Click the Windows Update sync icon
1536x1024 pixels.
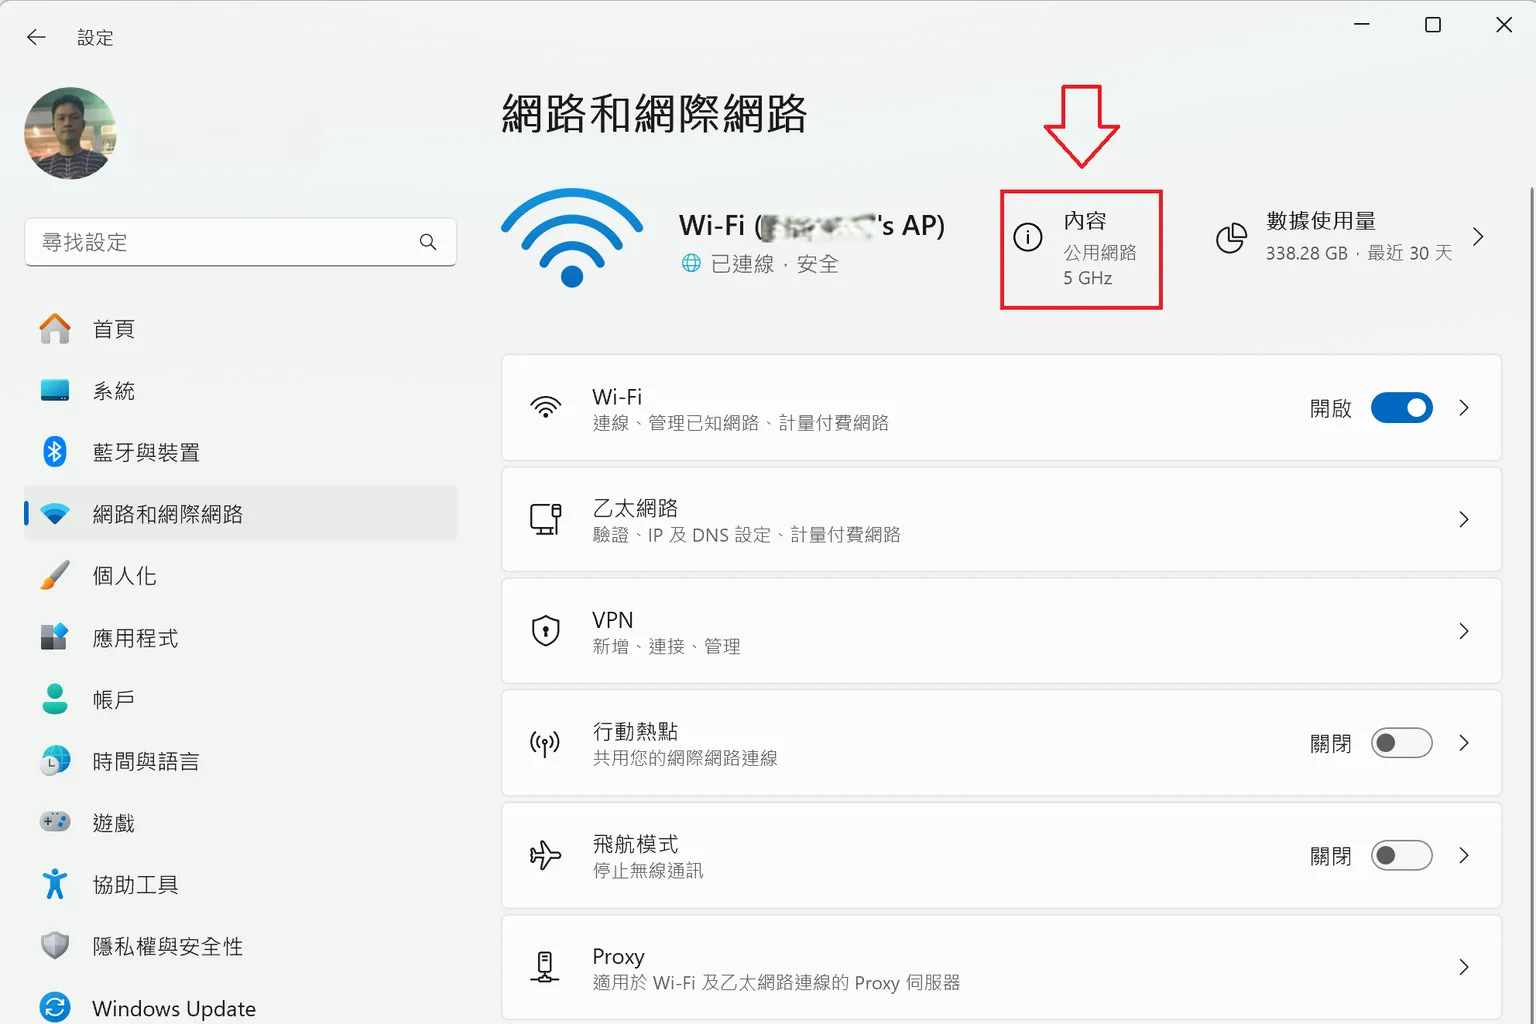pos(55,1007)
